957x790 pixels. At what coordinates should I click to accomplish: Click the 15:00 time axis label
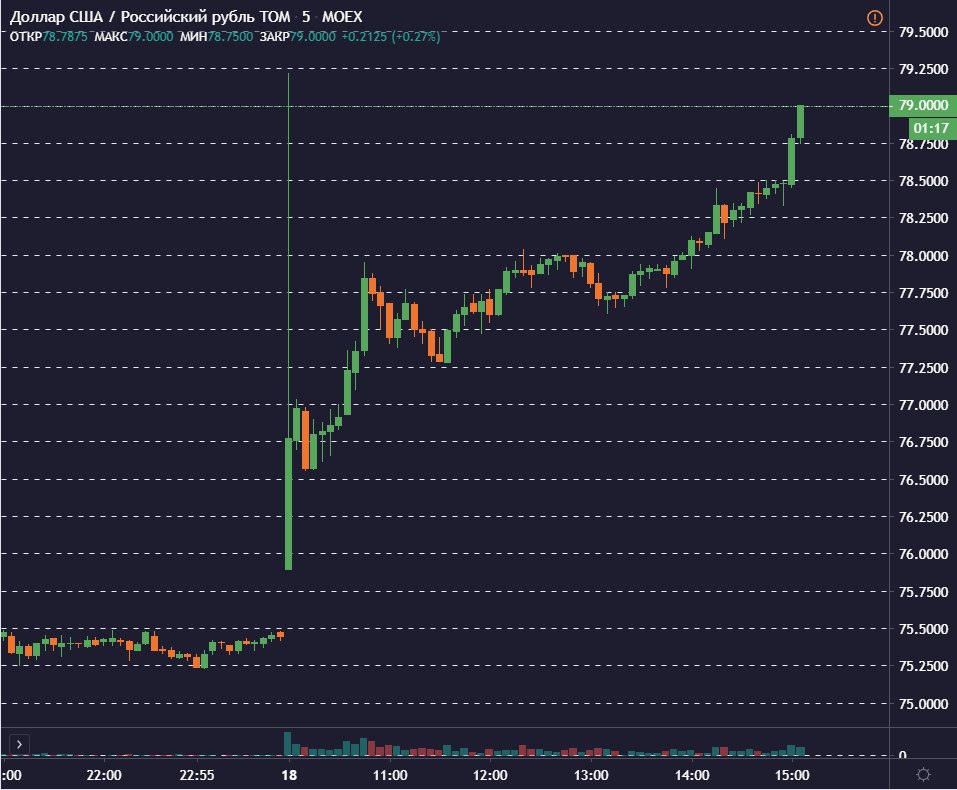[x=792, y=775]
